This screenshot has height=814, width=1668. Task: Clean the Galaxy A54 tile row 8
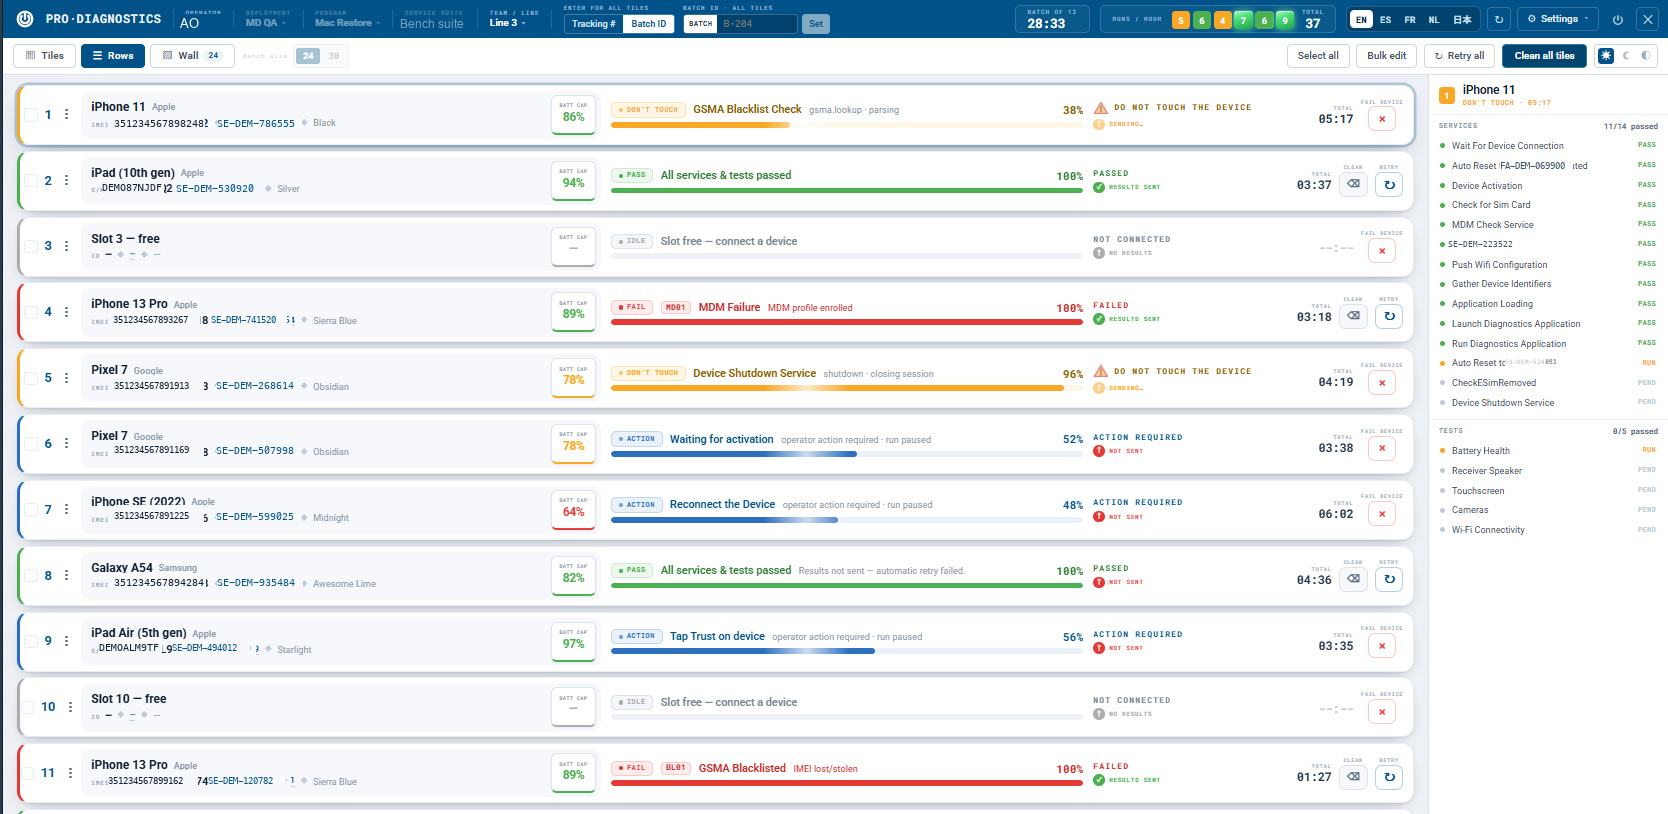coord(1353,579)
